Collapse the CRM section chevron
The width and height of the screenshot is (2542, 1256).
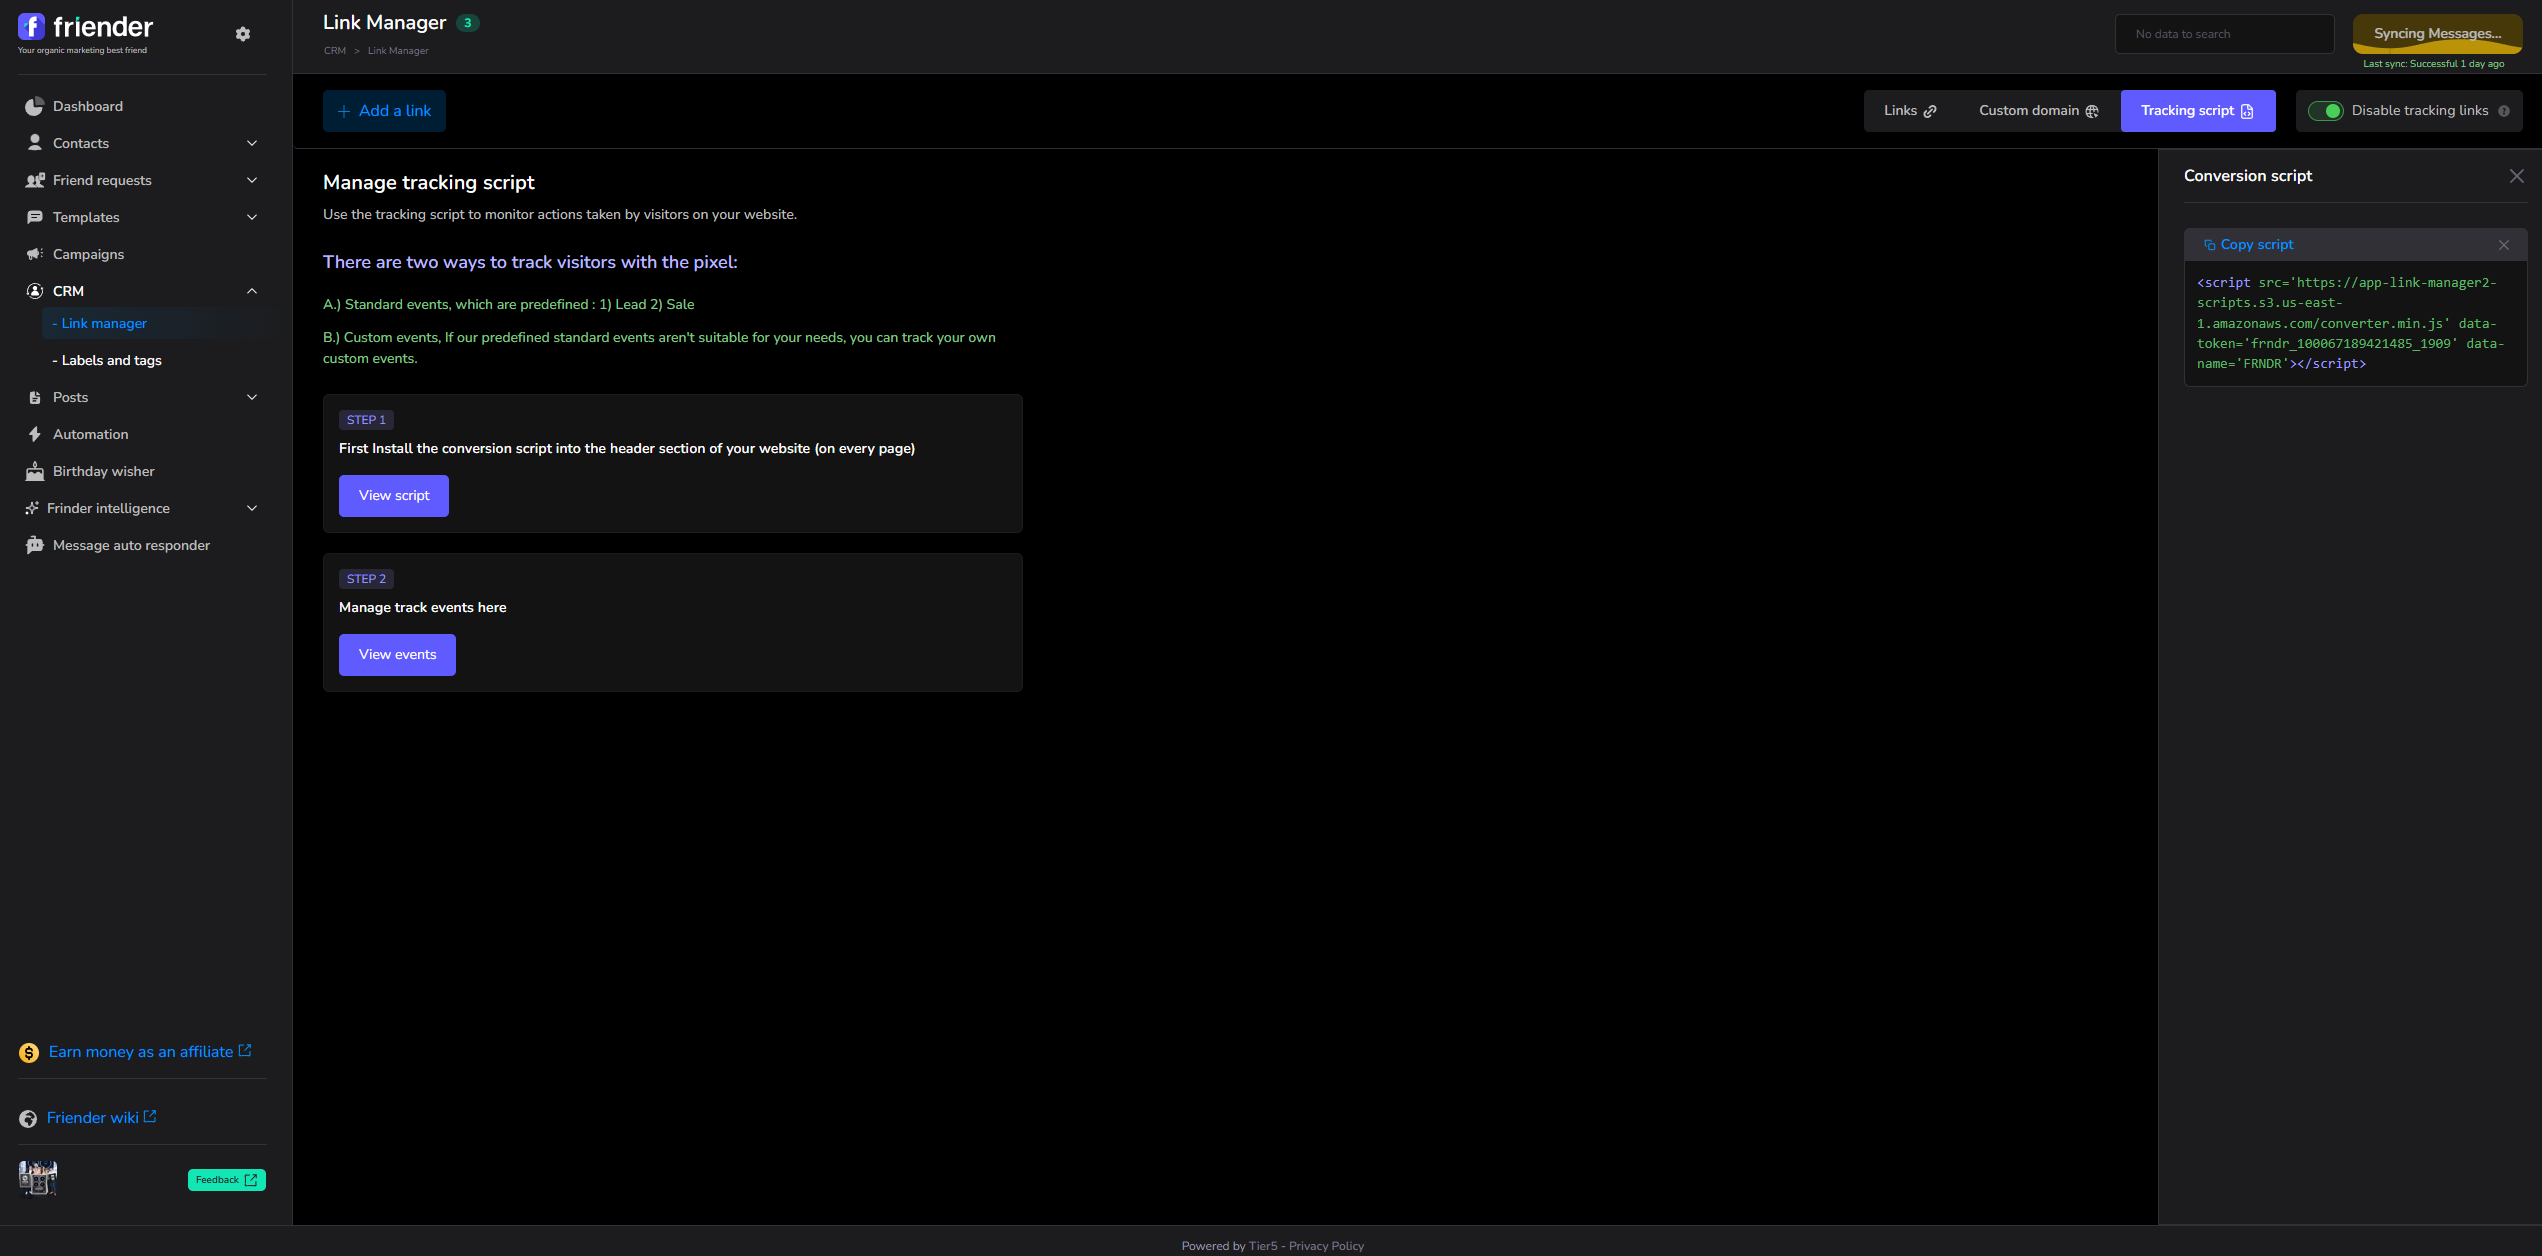(x=252, y=291)
